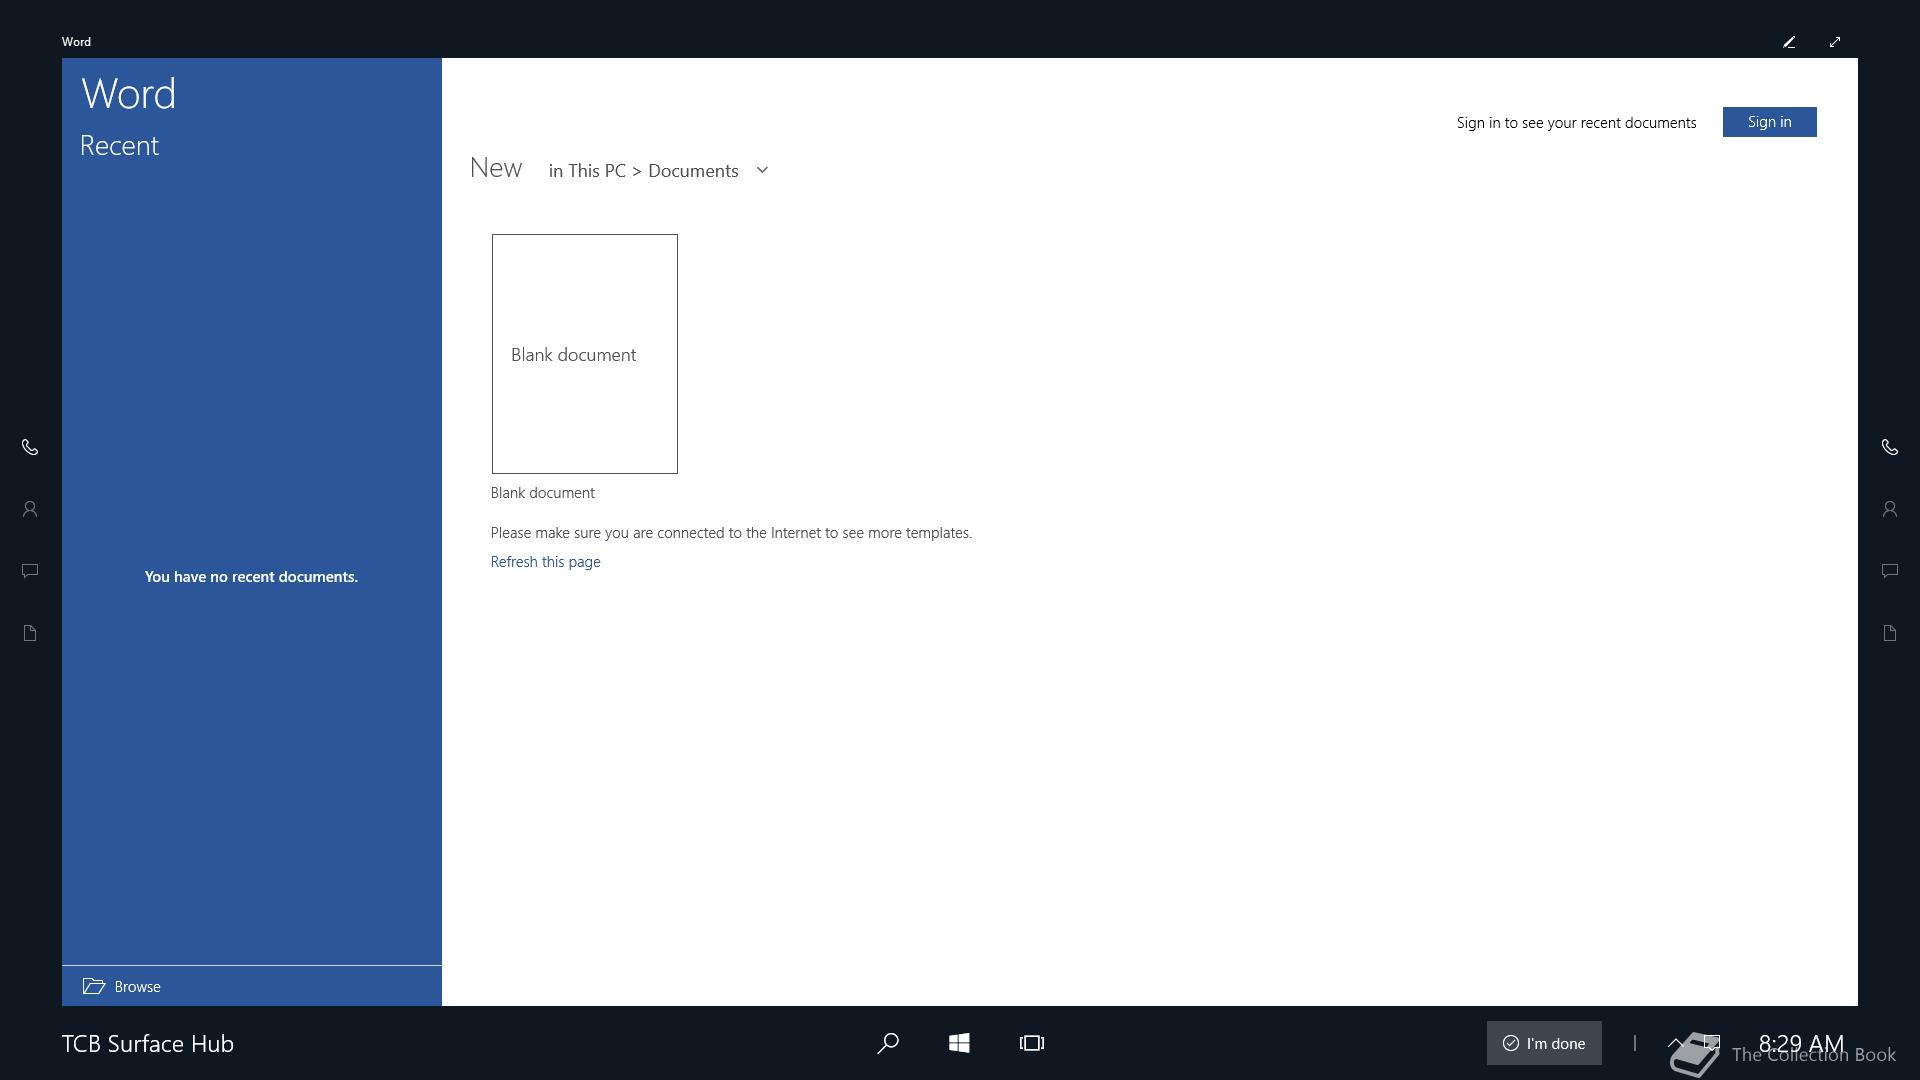The height and width of the screenshot is (1080, 1920).
Task: Expand the save location dropdown chevron
Action: click(x=762, y=170)
